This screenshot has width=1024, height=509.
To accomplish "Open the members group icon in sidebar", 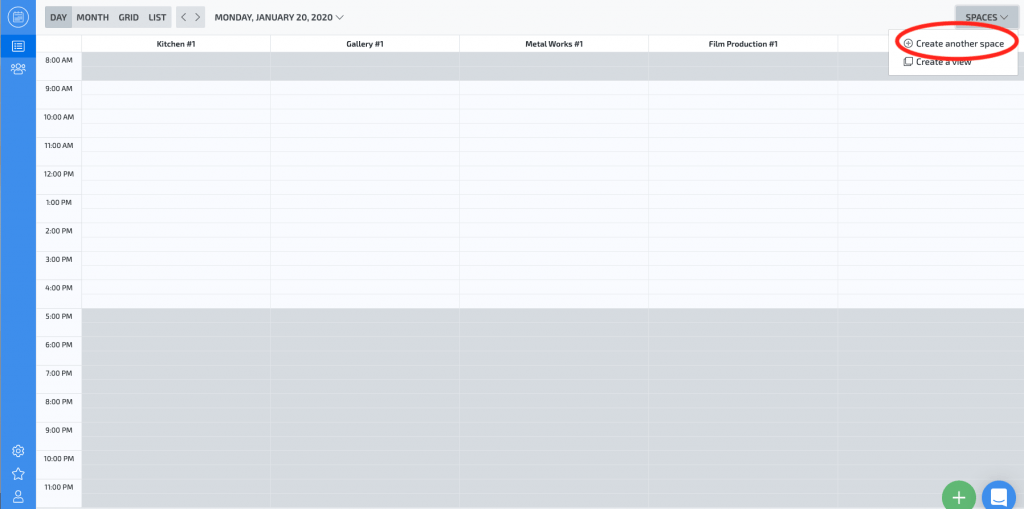I will [x=18, y=69].
